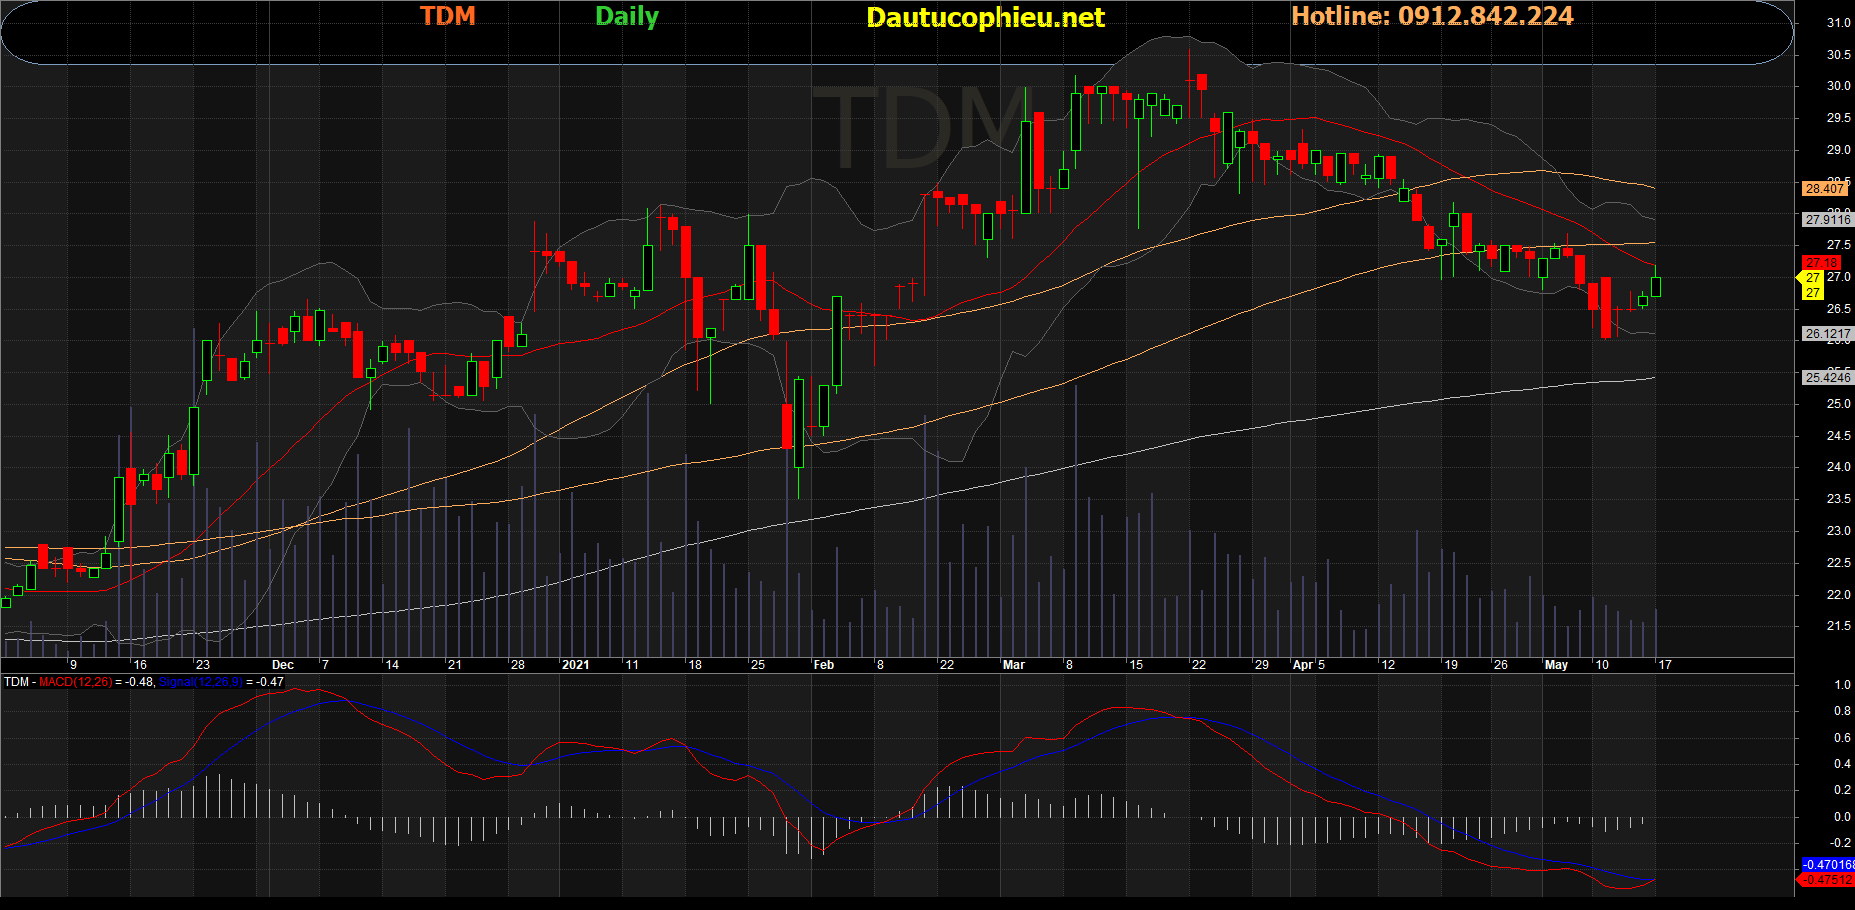The height and width of the screenshot is (910, 1855).
Task: Click the orange 28.407 price tag
Action: pyautogui.click(x=1825, y=188)
